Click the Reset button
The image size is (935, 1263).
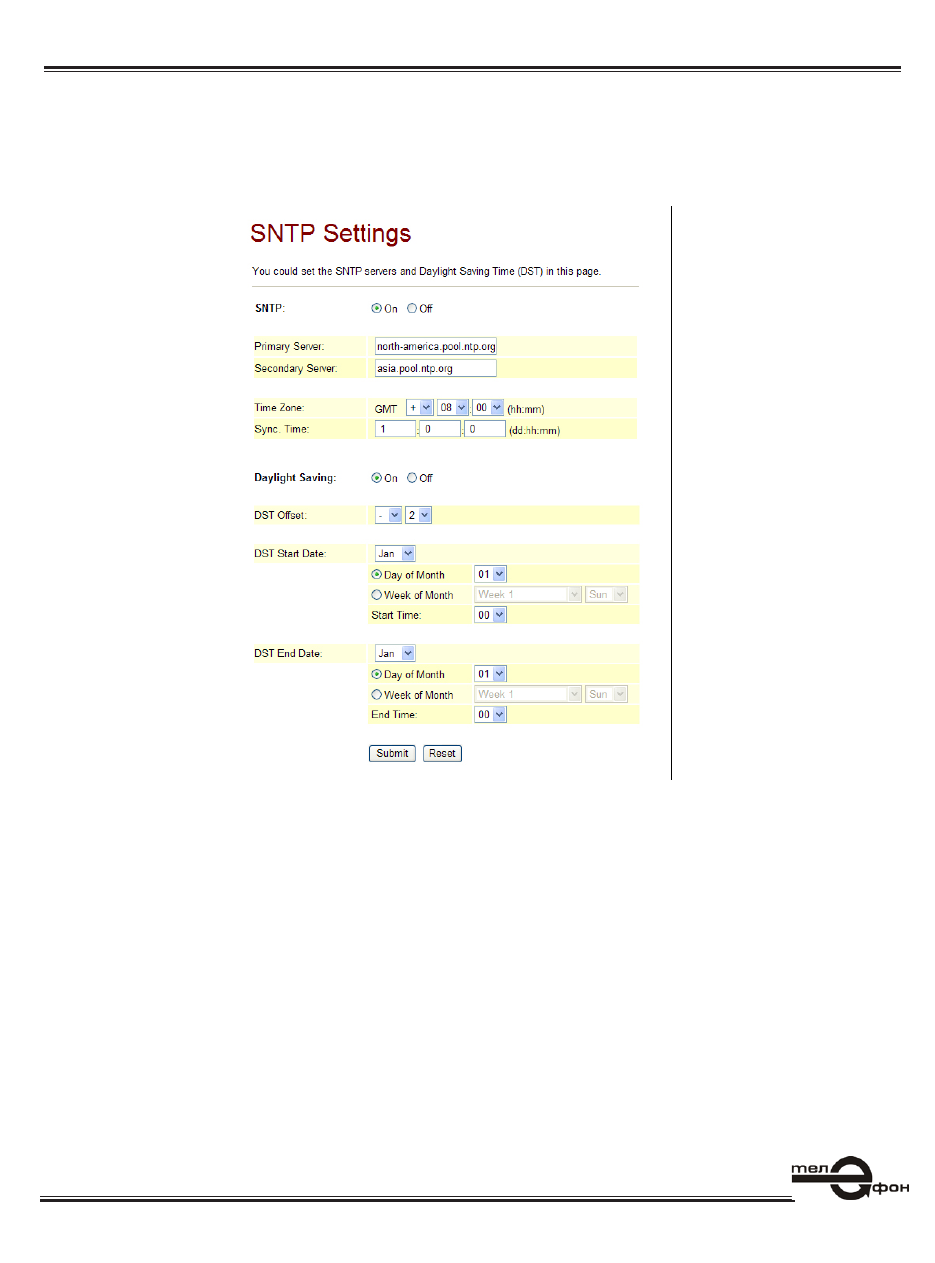point(442,754)
